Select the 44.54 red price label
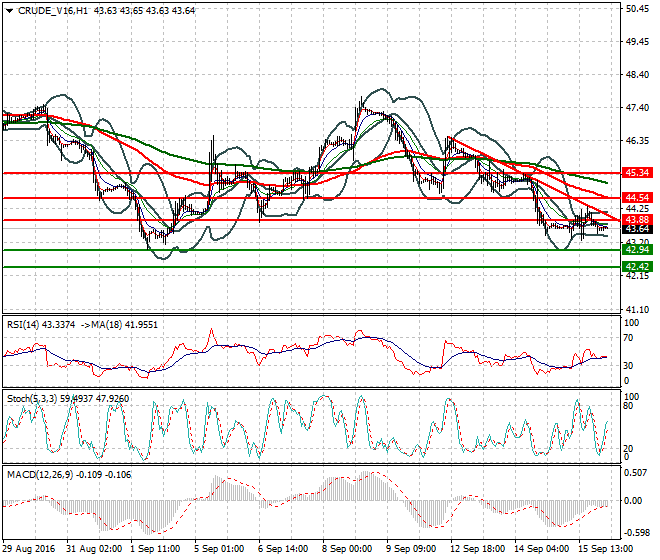This screenshot has height=560, width=660. tap(637, 198)
